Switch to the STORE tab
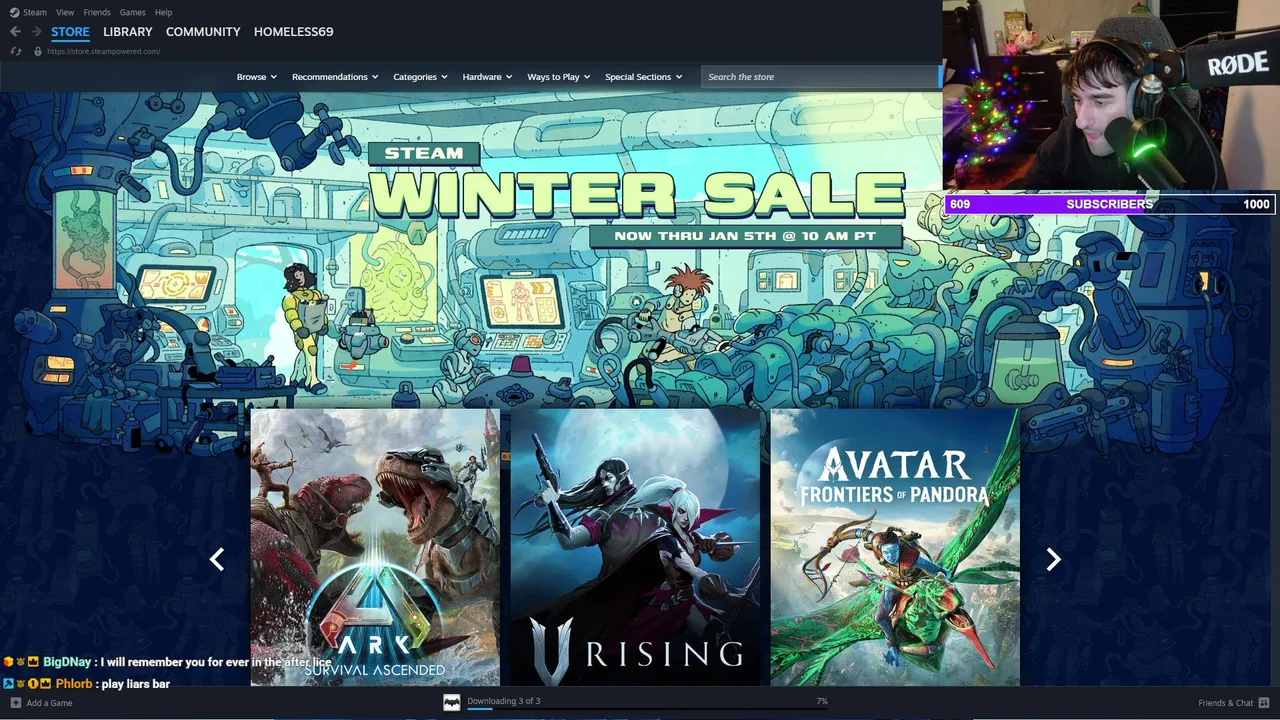The height and width of the screenshot is (720, 1280). coord(70,32)
